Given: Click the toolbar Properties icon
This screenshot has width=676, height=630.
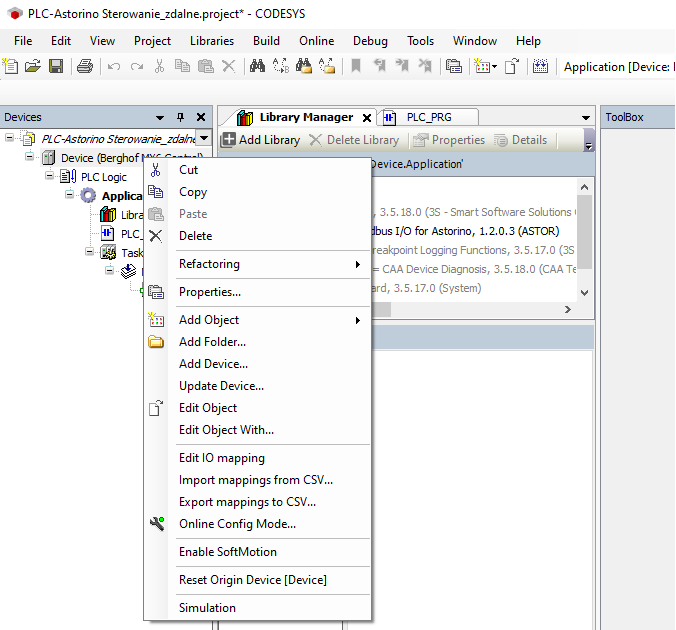Looking at the screenshot, I should pos(454,66).
